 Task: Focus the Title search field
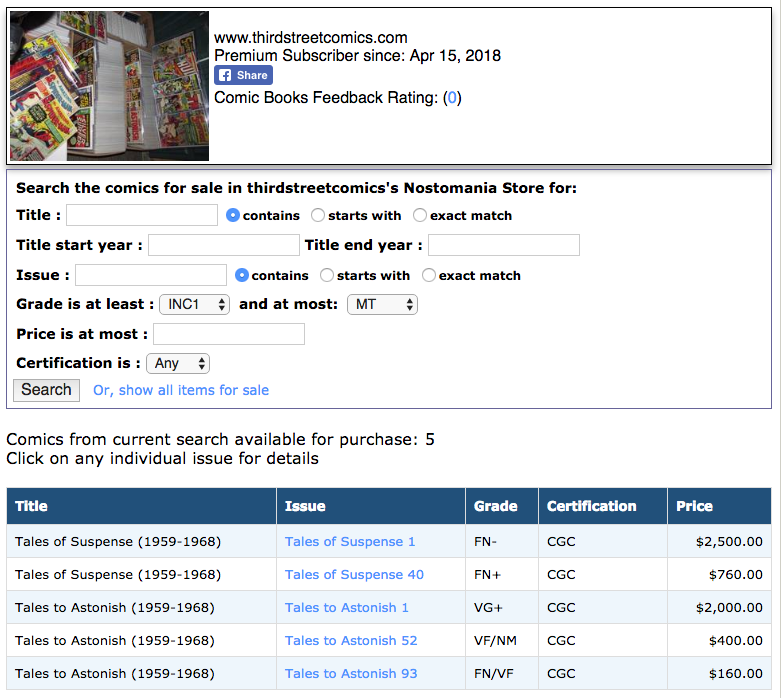pos(142,215)
